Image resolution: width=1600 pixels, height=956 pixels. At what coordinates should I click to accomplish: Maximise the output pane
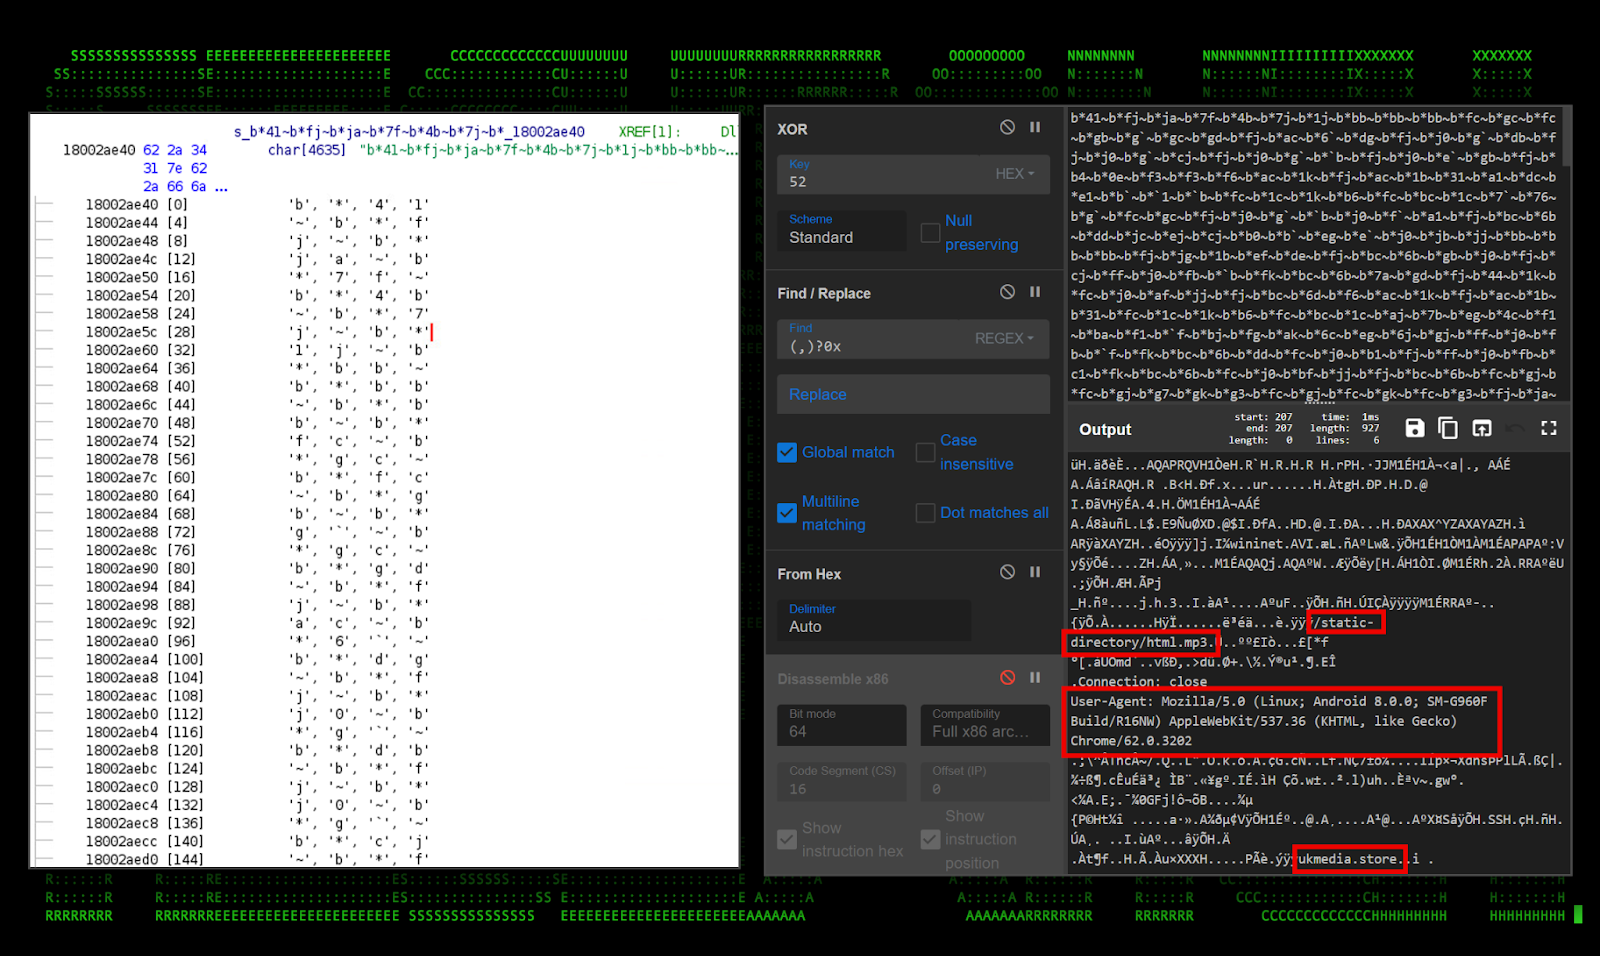click(1549, 428)
